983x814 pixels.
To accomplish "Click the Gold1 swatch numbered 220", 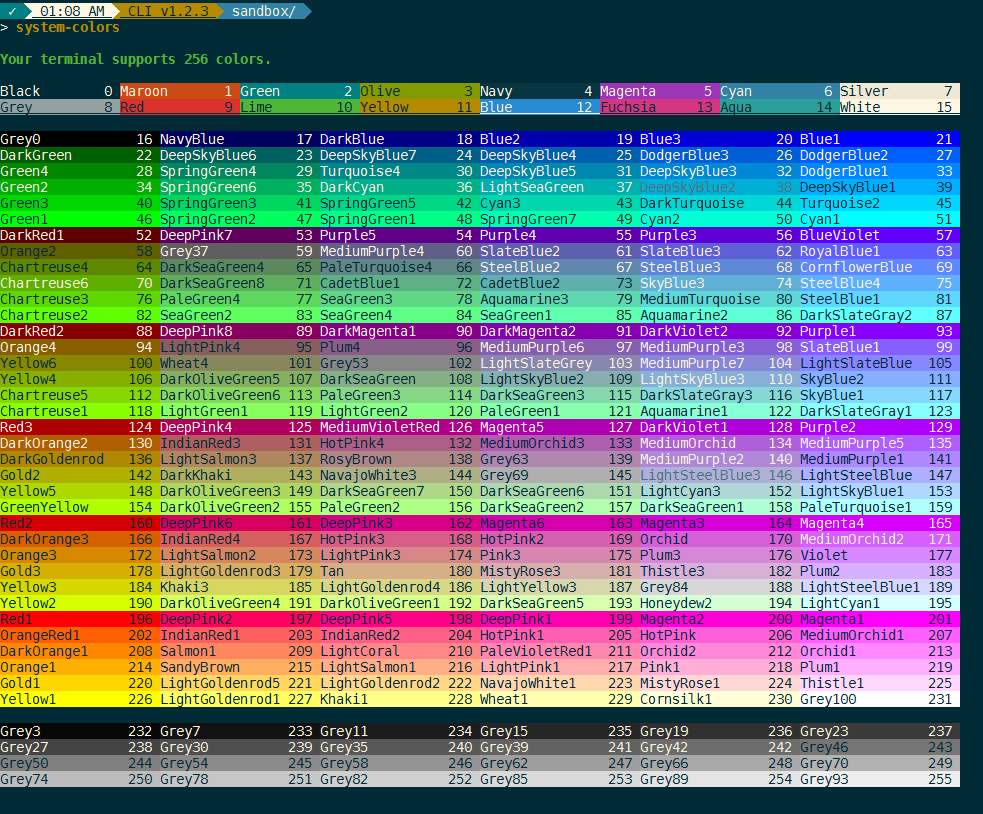I will 79,684.
